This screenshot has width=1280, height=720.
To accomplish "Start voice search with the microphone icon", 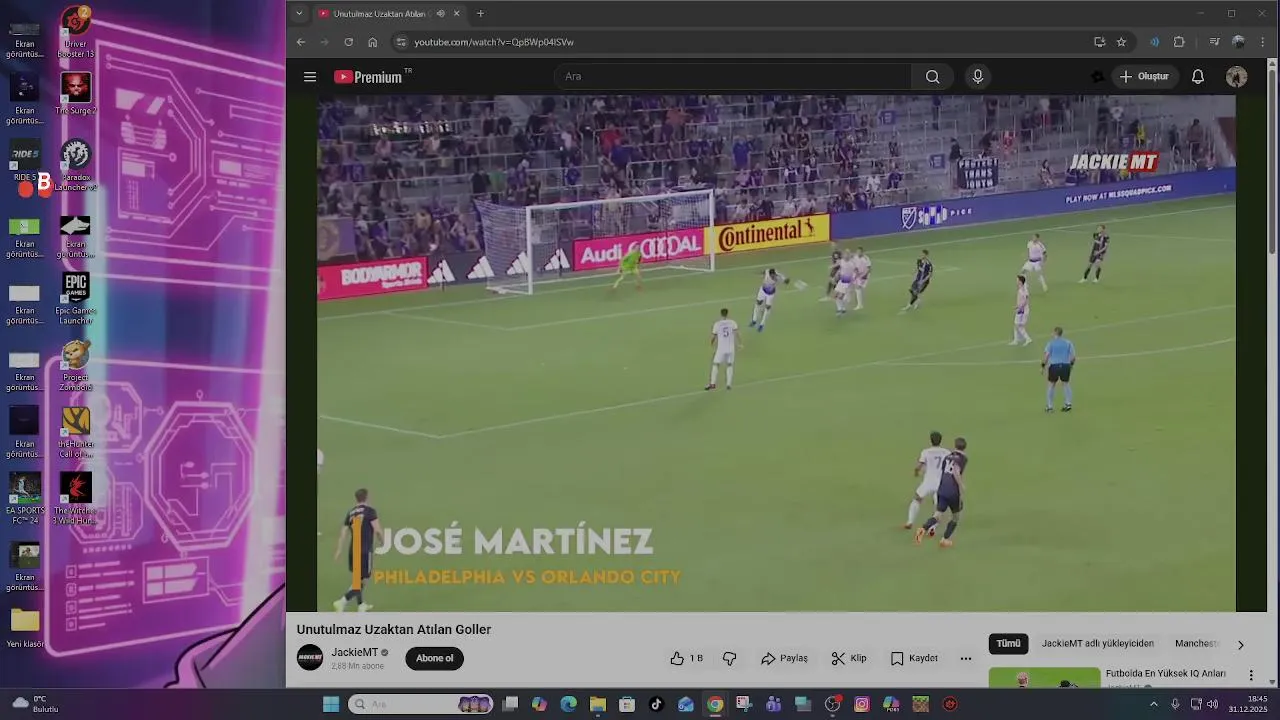I will click(x=978, y=77).
